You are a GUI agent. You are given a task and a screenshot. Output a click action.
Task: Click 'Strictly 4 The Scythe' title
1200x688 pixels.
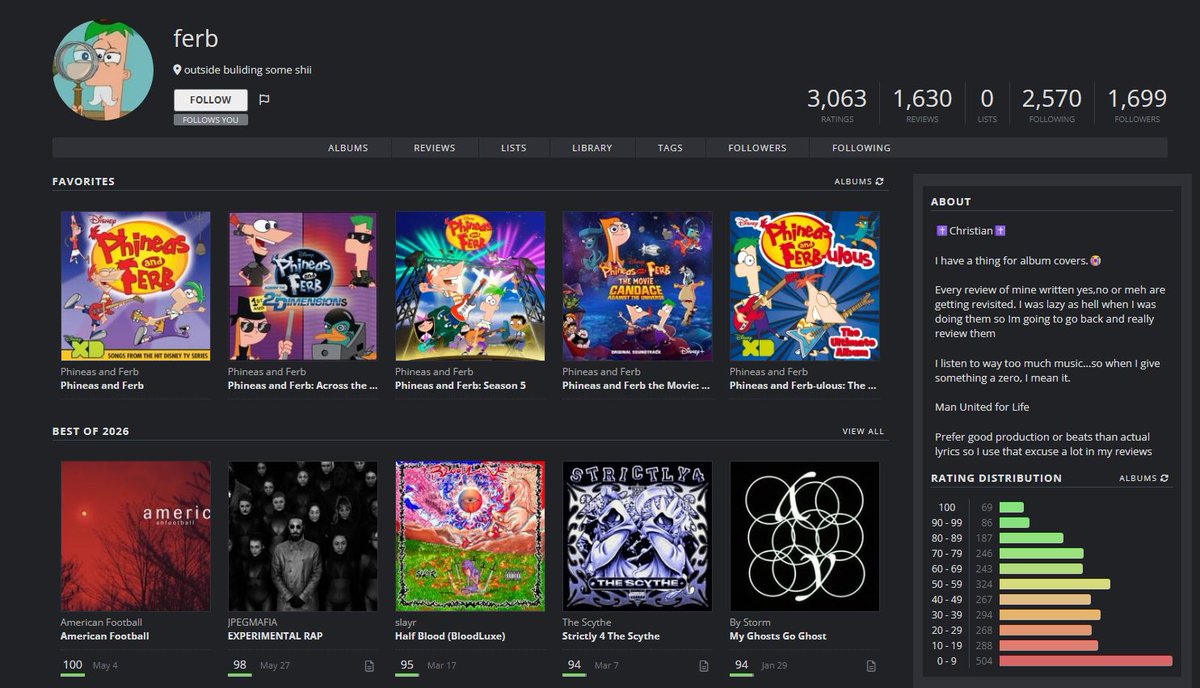(611, 636)
